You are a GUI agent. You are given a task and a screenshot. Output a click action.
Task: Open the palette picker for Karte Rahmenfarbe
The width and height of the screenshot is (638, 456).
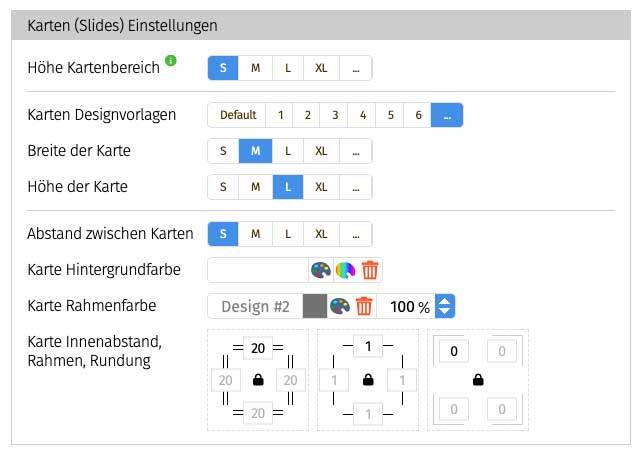pos(340,306)
